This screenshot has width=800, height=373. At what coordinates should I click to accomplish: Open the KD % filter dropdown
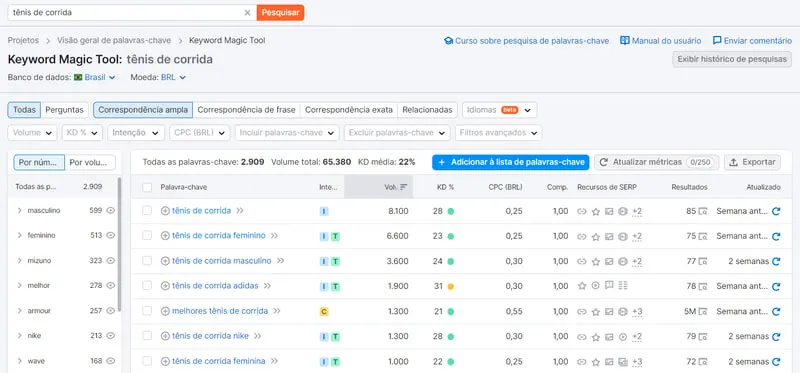(x=82, y=133)
